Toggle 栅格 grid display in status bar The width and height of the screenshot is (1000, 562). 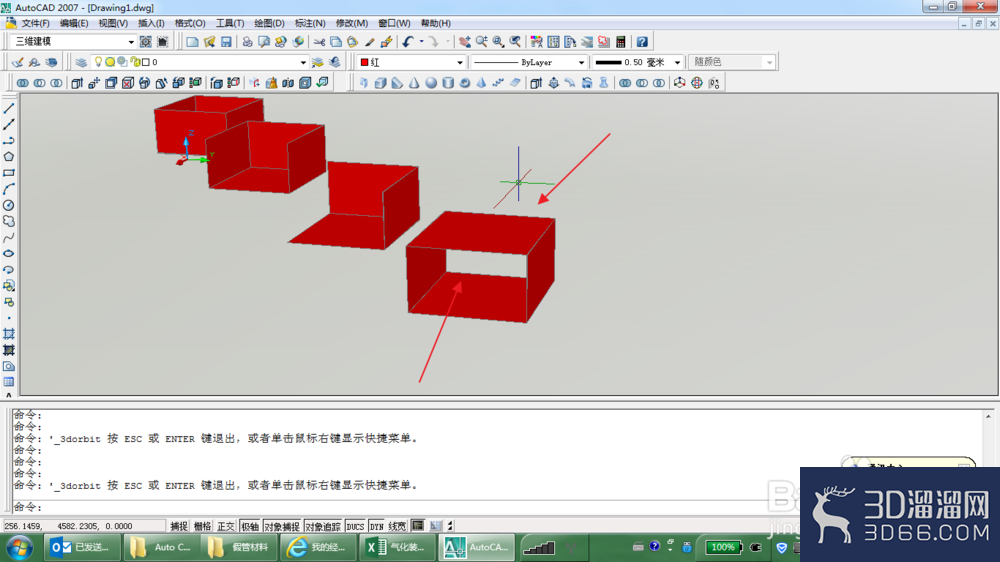coord(202,526)
